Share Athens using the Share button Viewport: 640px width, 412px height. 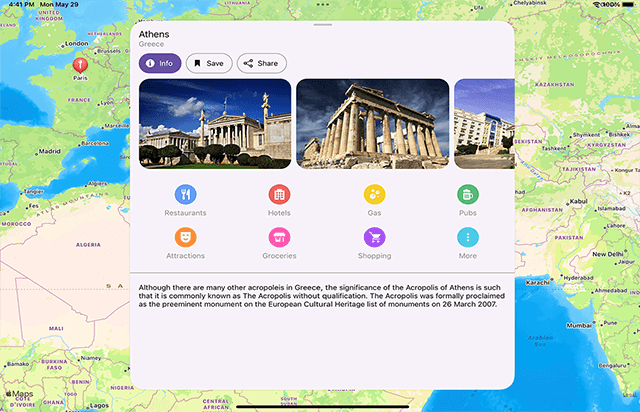coord(261,63)
